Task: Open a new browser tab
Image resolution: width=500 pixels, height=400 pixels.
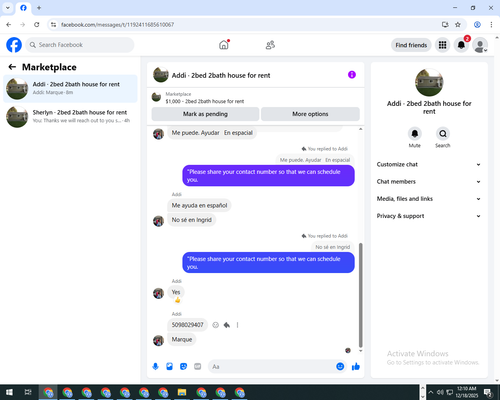Action: click(39, 8)
